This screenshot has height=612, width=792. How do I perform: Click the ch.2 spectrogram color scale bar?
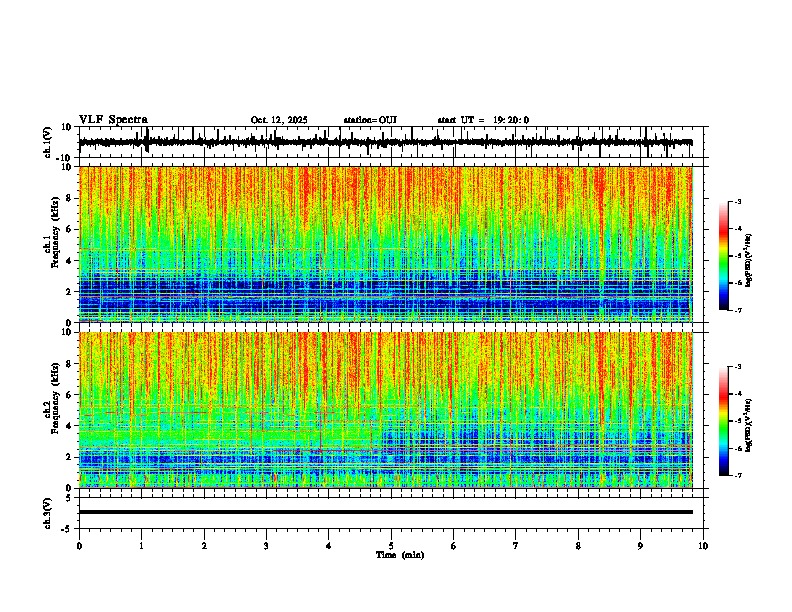click(x=724, y=421)
